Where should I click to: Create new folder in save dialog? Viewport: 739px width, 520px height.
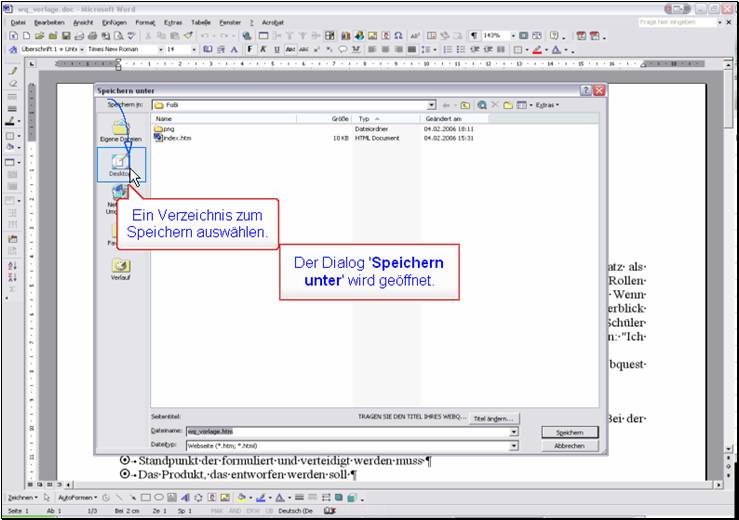pos(508,105)
